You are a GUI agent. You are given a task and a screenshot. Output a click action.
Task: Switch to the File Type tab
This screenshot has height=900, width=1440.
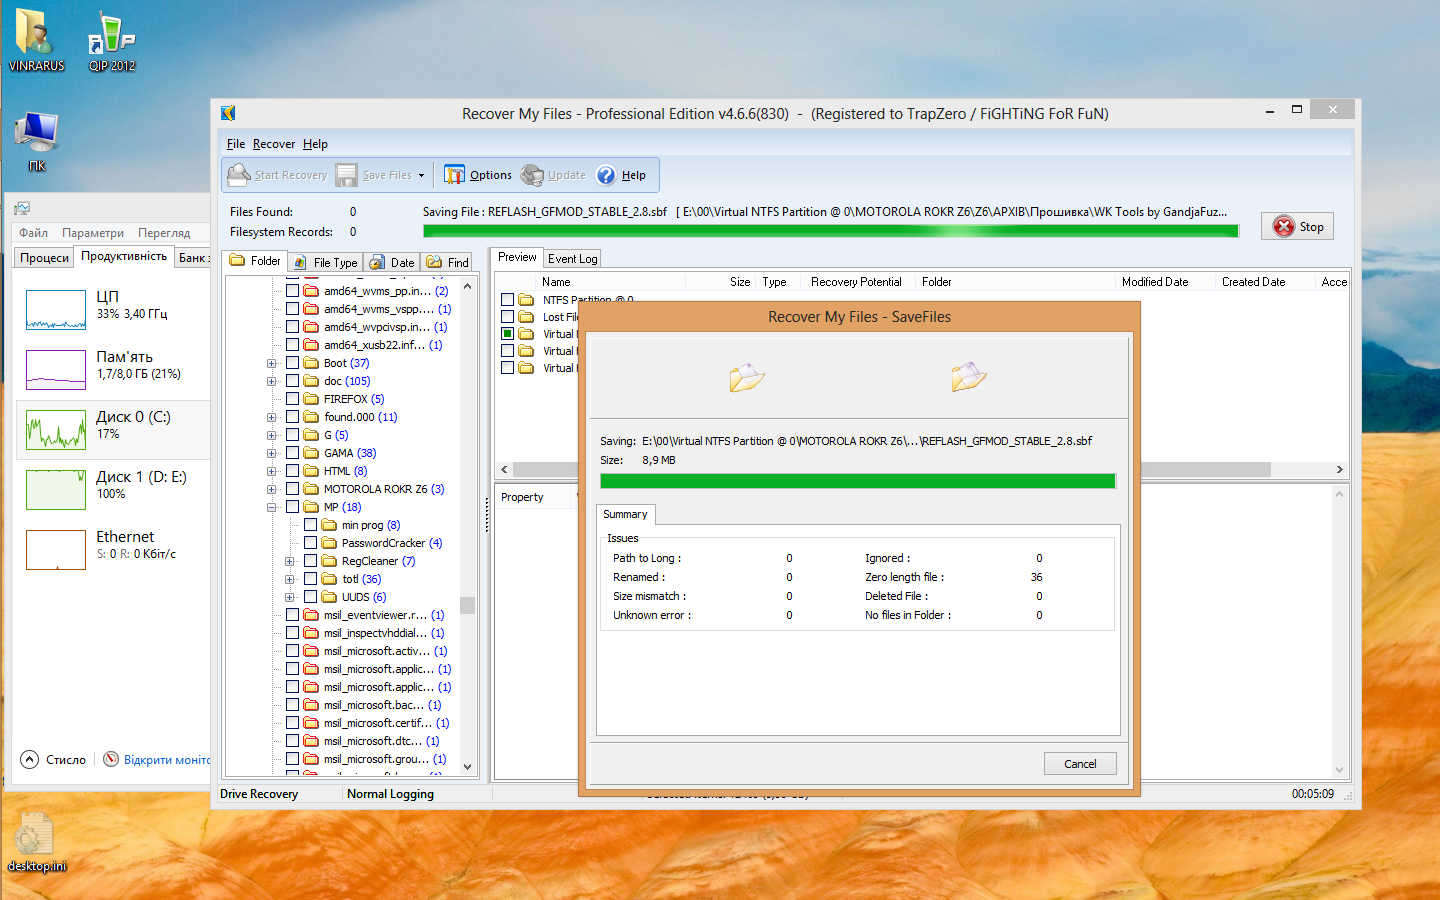coord(325,263)
